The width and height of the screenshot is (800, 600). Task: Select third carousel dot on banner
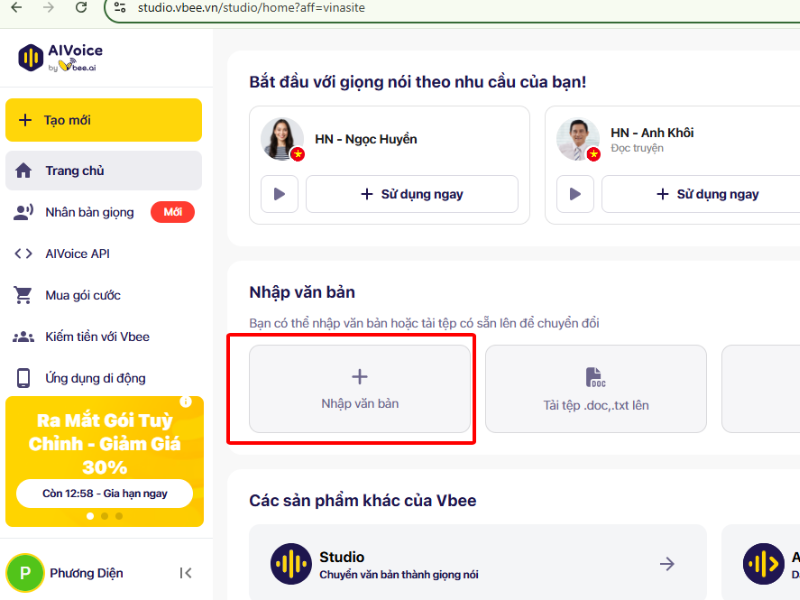(x=119, y=516)
